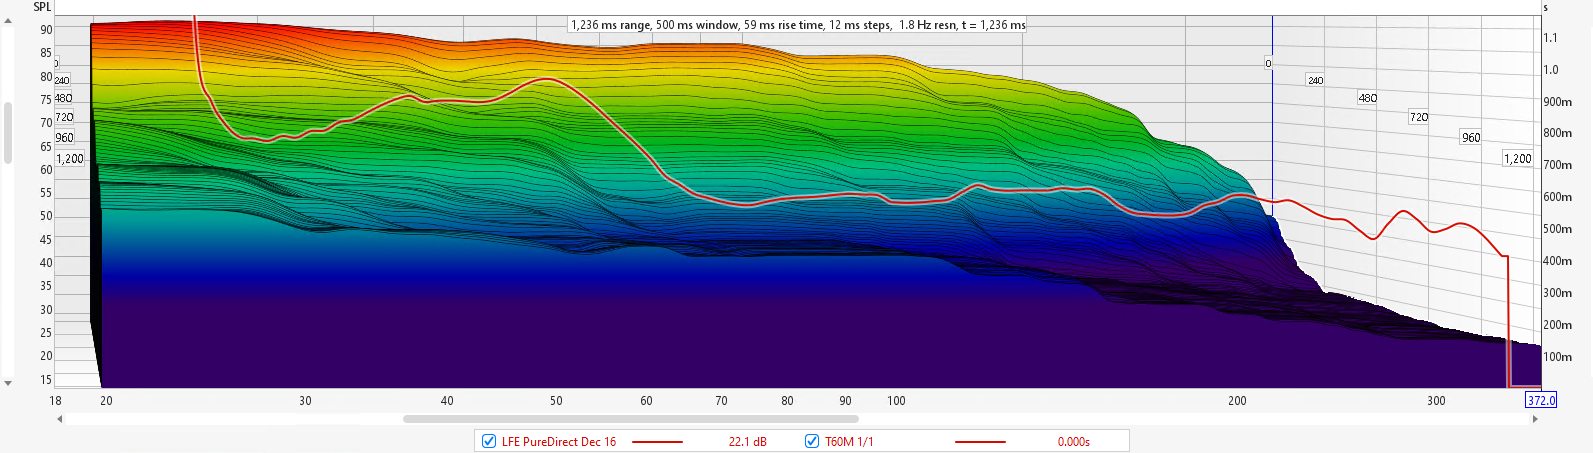
Task: Click the 22.1 dB readout value
Action: coord(747,441)
